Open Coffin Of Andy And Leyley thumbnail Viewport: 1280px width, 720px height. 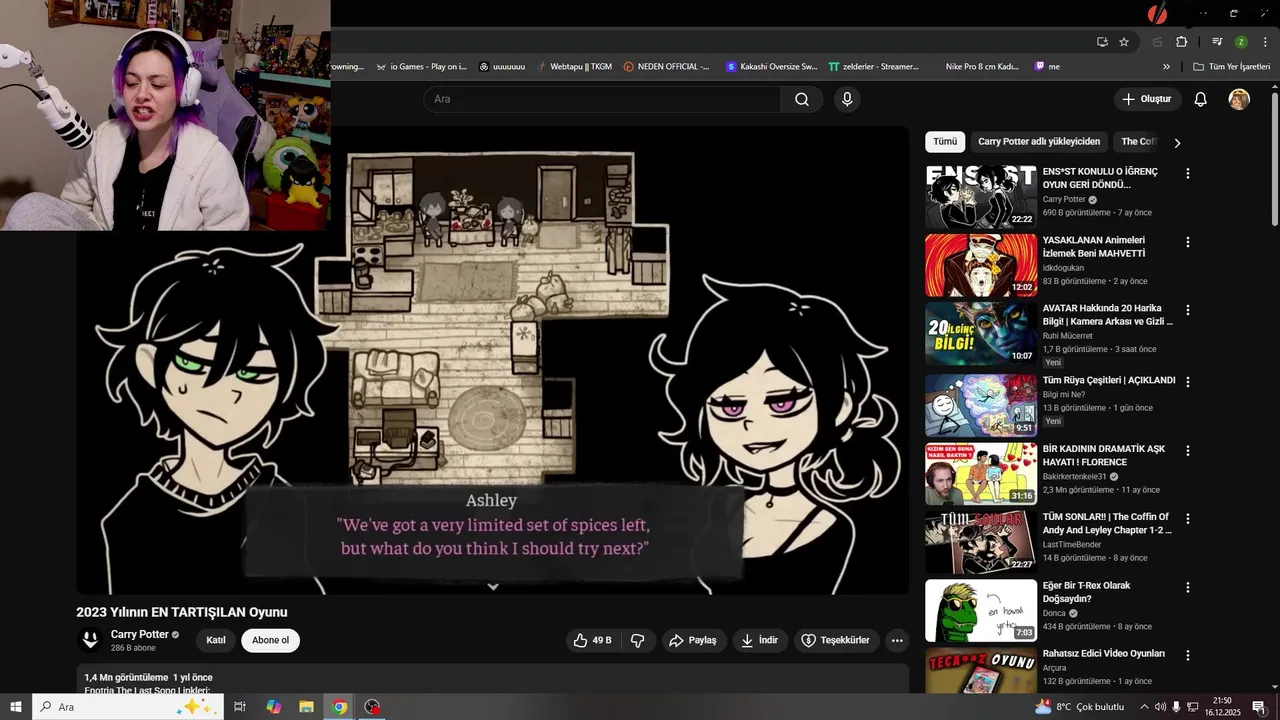pos(981,542)
